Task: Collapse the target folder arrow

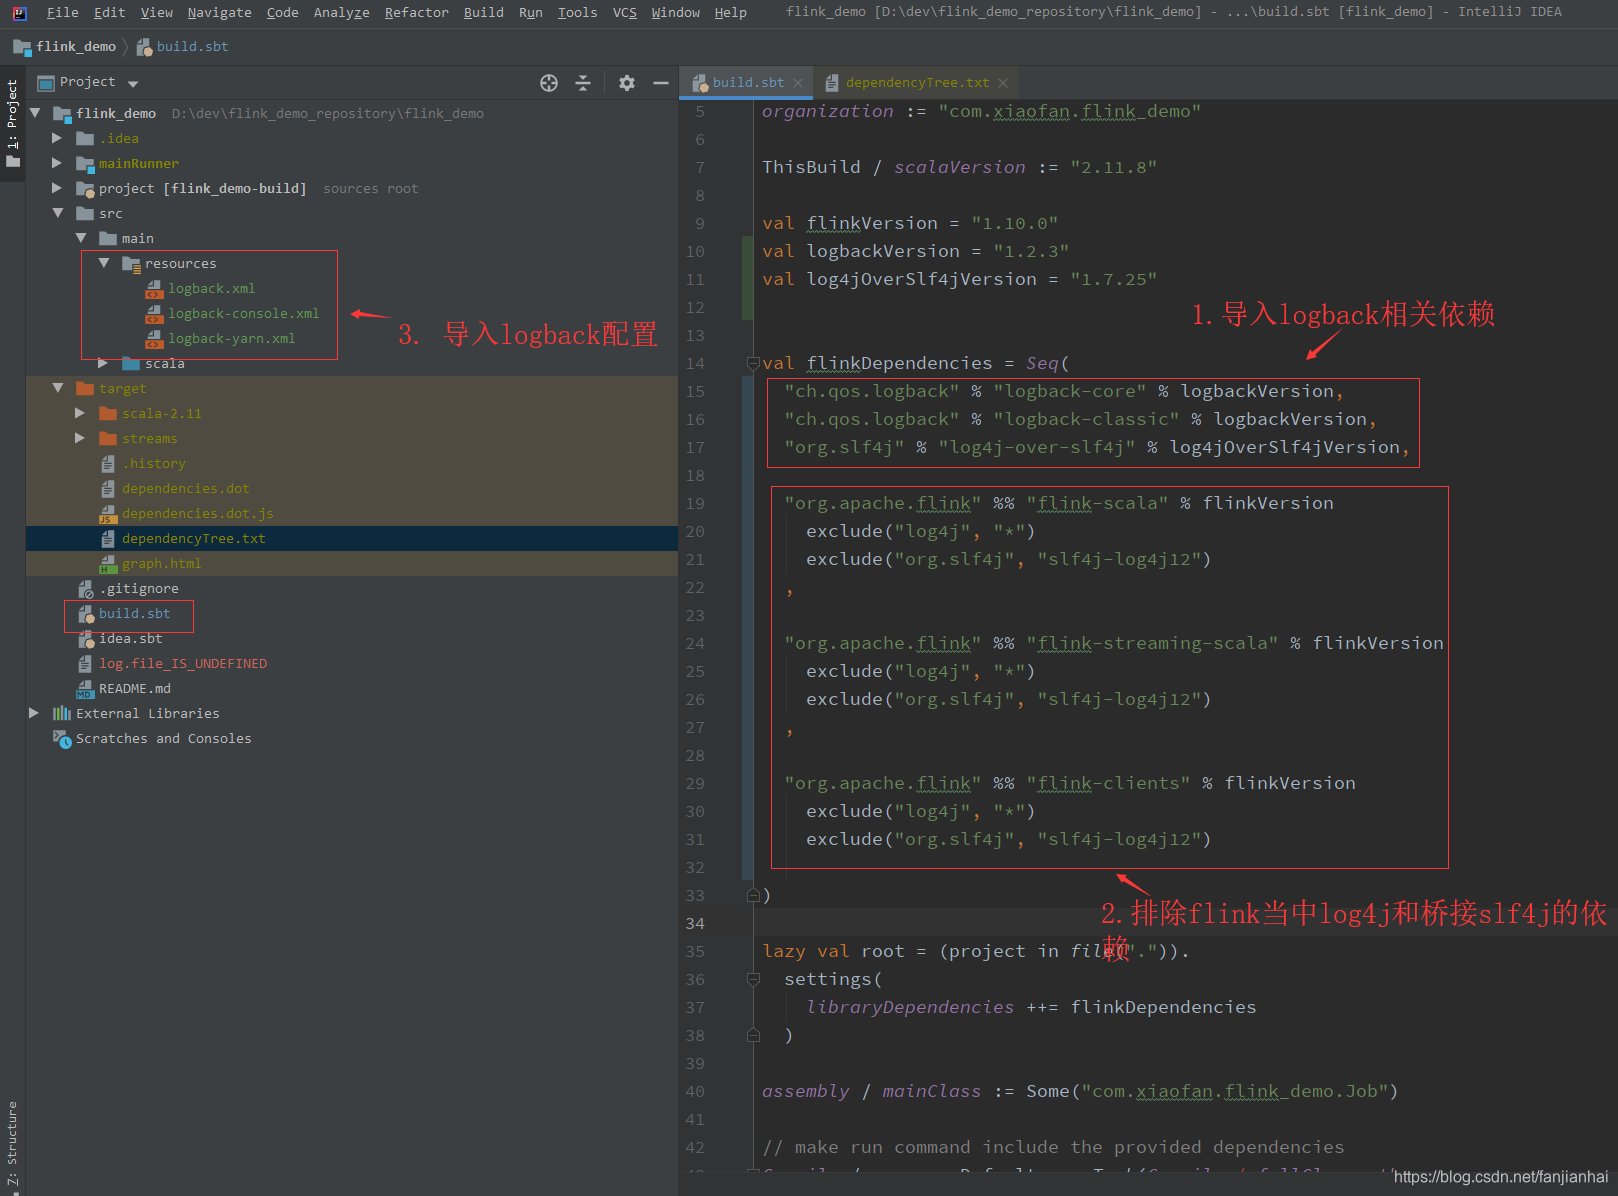Action: (x=57, y=388)
